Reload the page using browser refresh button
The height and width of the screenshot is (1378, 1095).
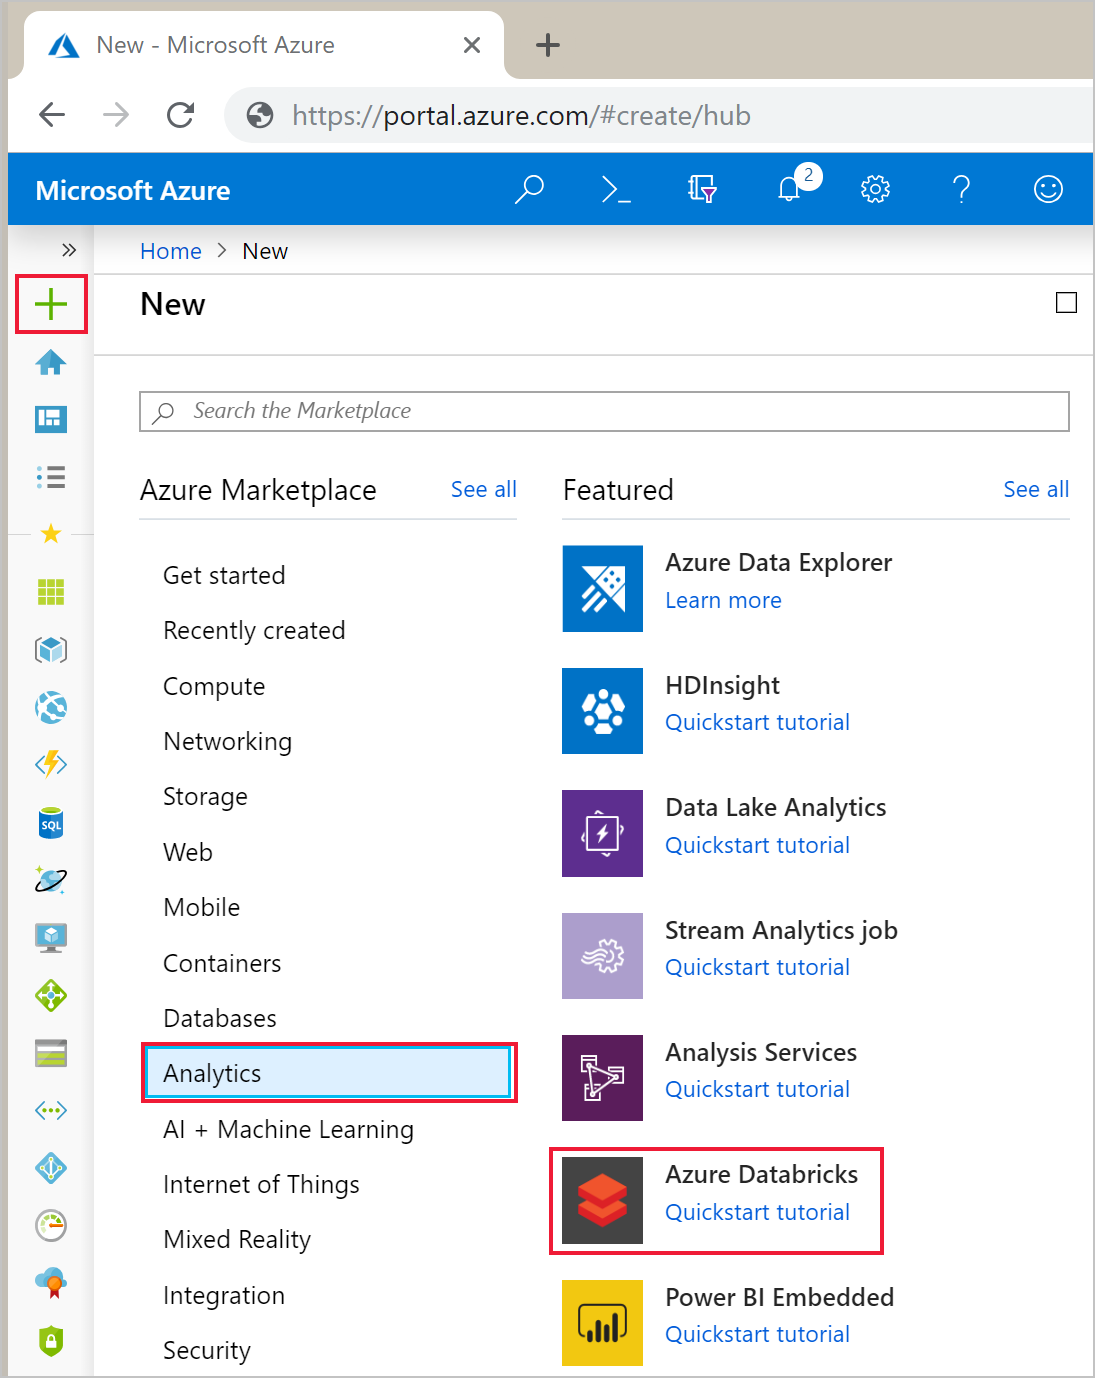(180, 115)
